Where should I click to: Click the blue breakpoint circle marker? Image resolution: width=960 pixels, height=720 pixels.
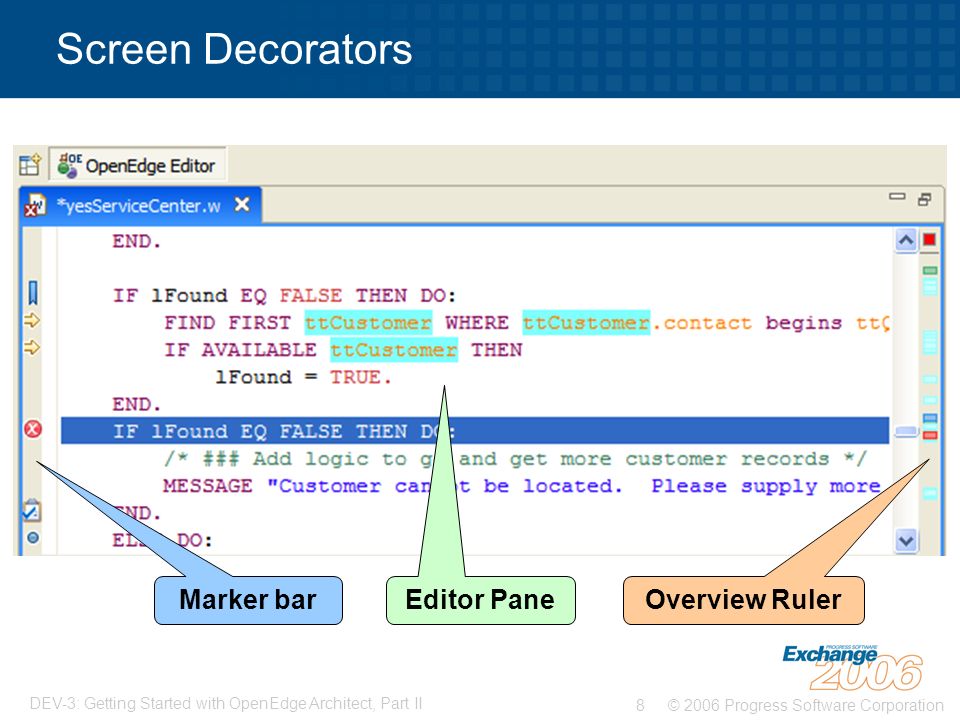[x=33, y=538]
